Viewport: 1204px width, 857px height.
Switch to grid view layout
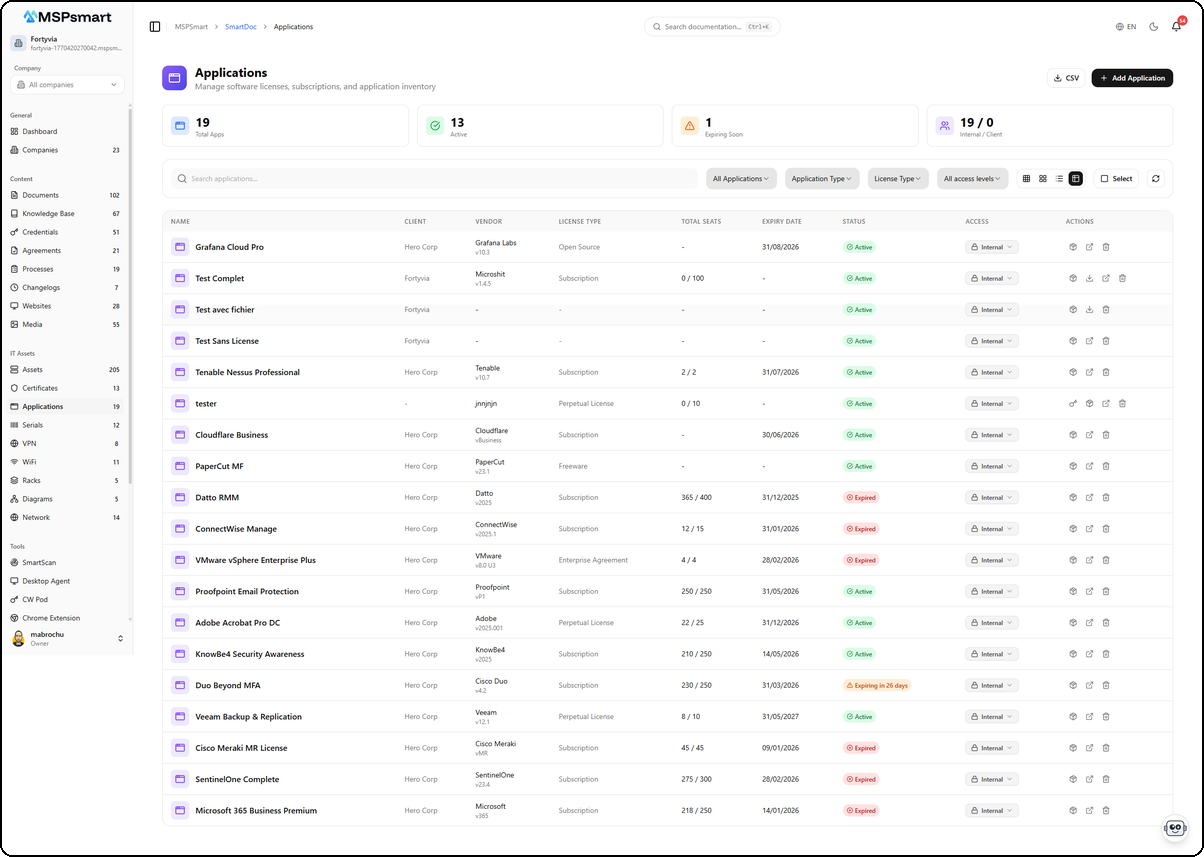click(1026, 177)
